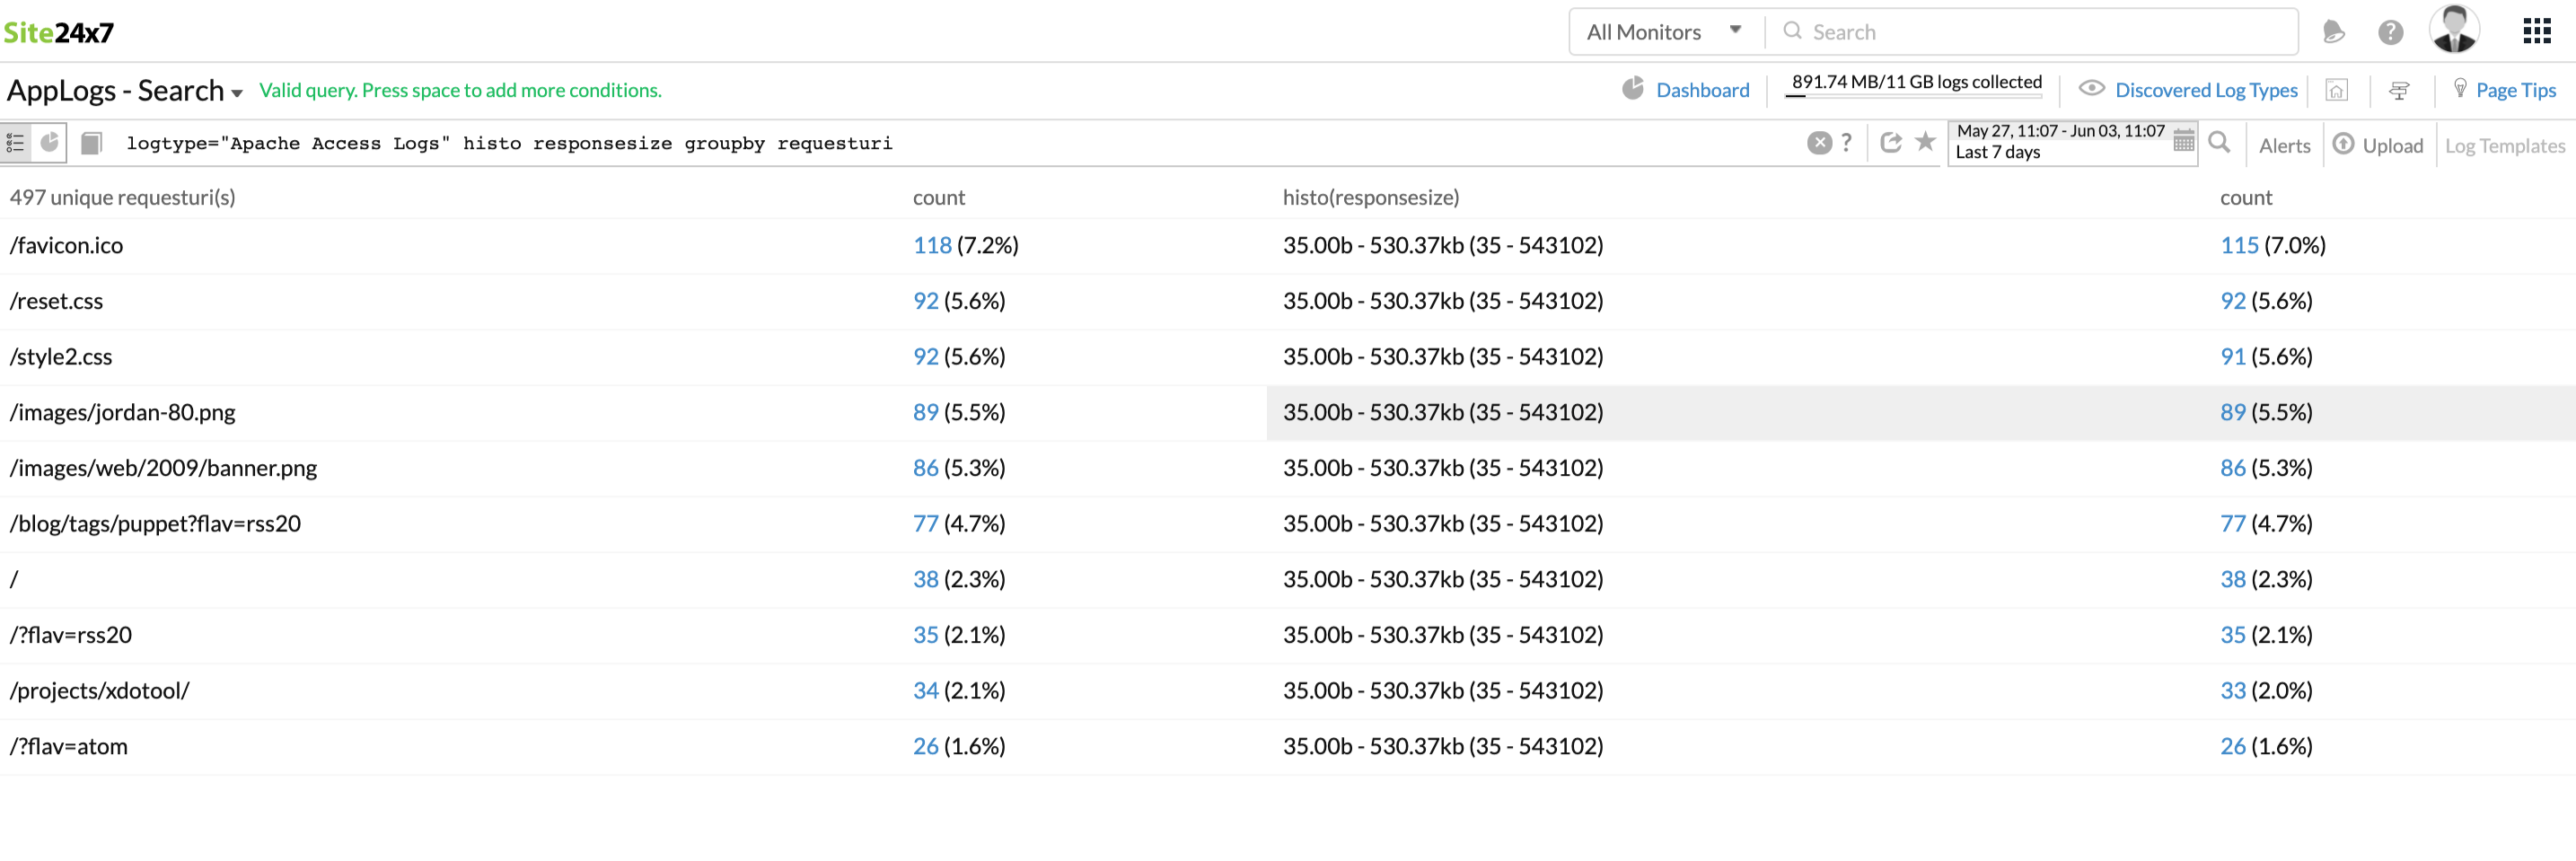The height and width of the screenshot is (861, 2576).
Task: Clear the query with the X icon
Action: [1819, 143]
